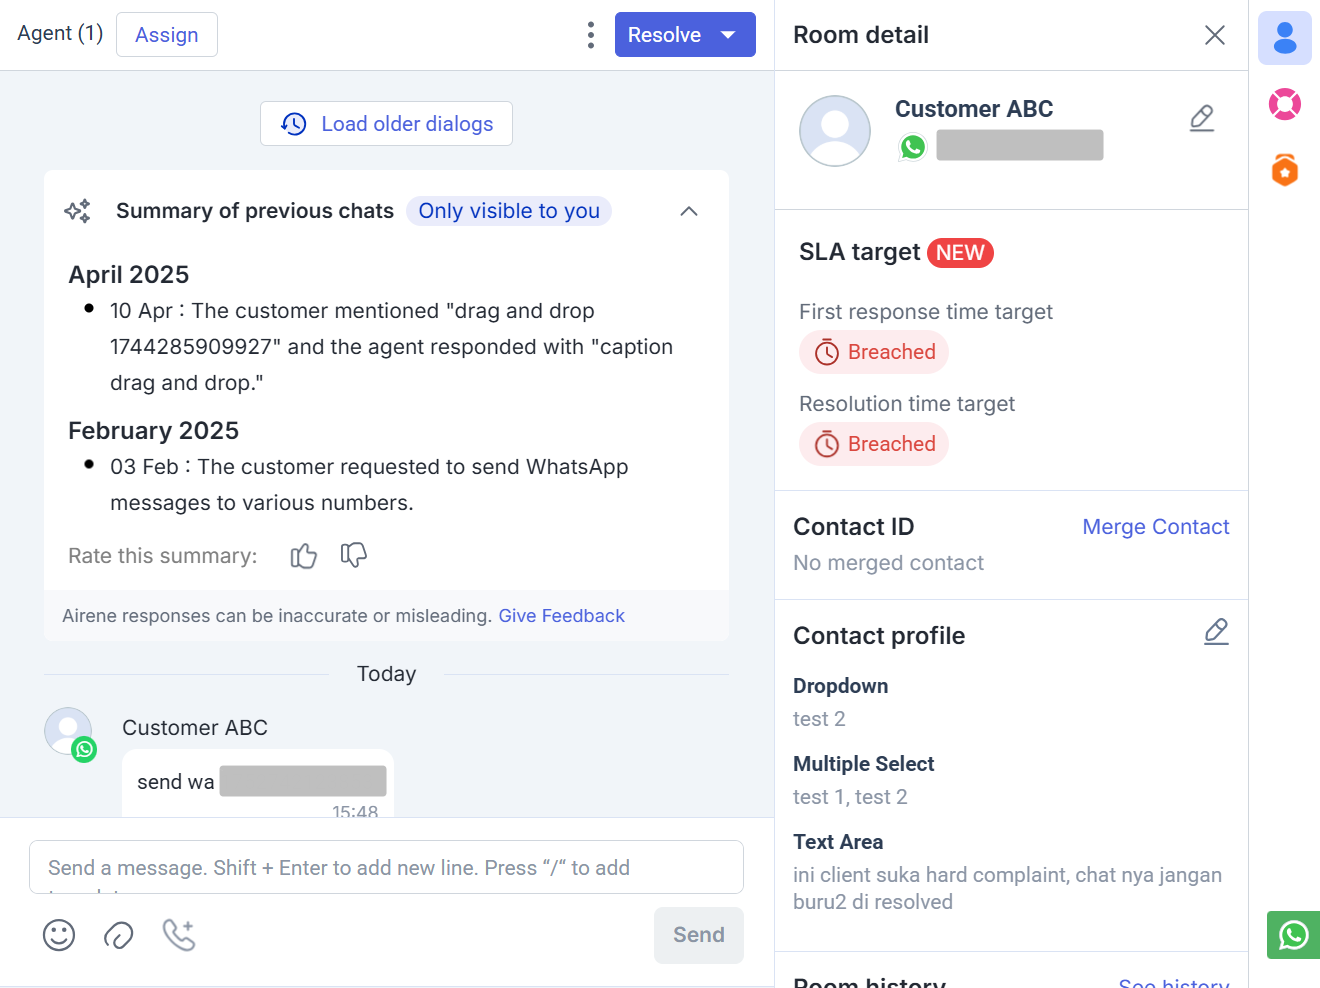
Task: Open the Give Feedback link
Action: (x=561, y=616)
